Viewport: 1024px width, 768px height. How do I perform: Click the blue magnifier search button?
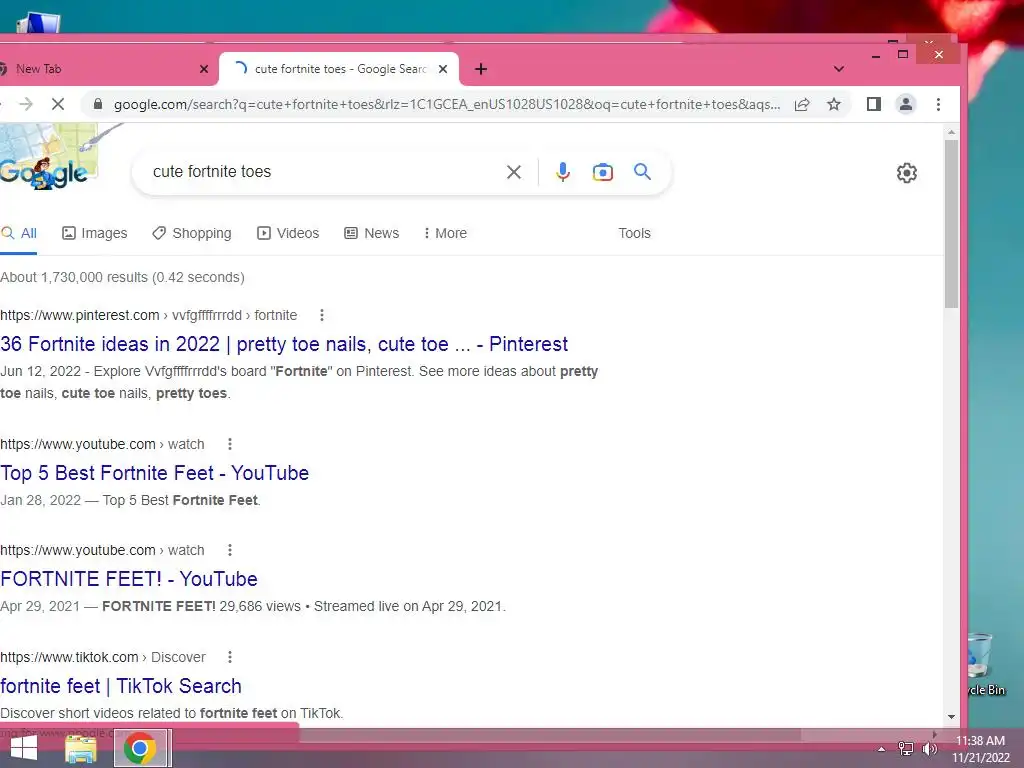(642, 172)
